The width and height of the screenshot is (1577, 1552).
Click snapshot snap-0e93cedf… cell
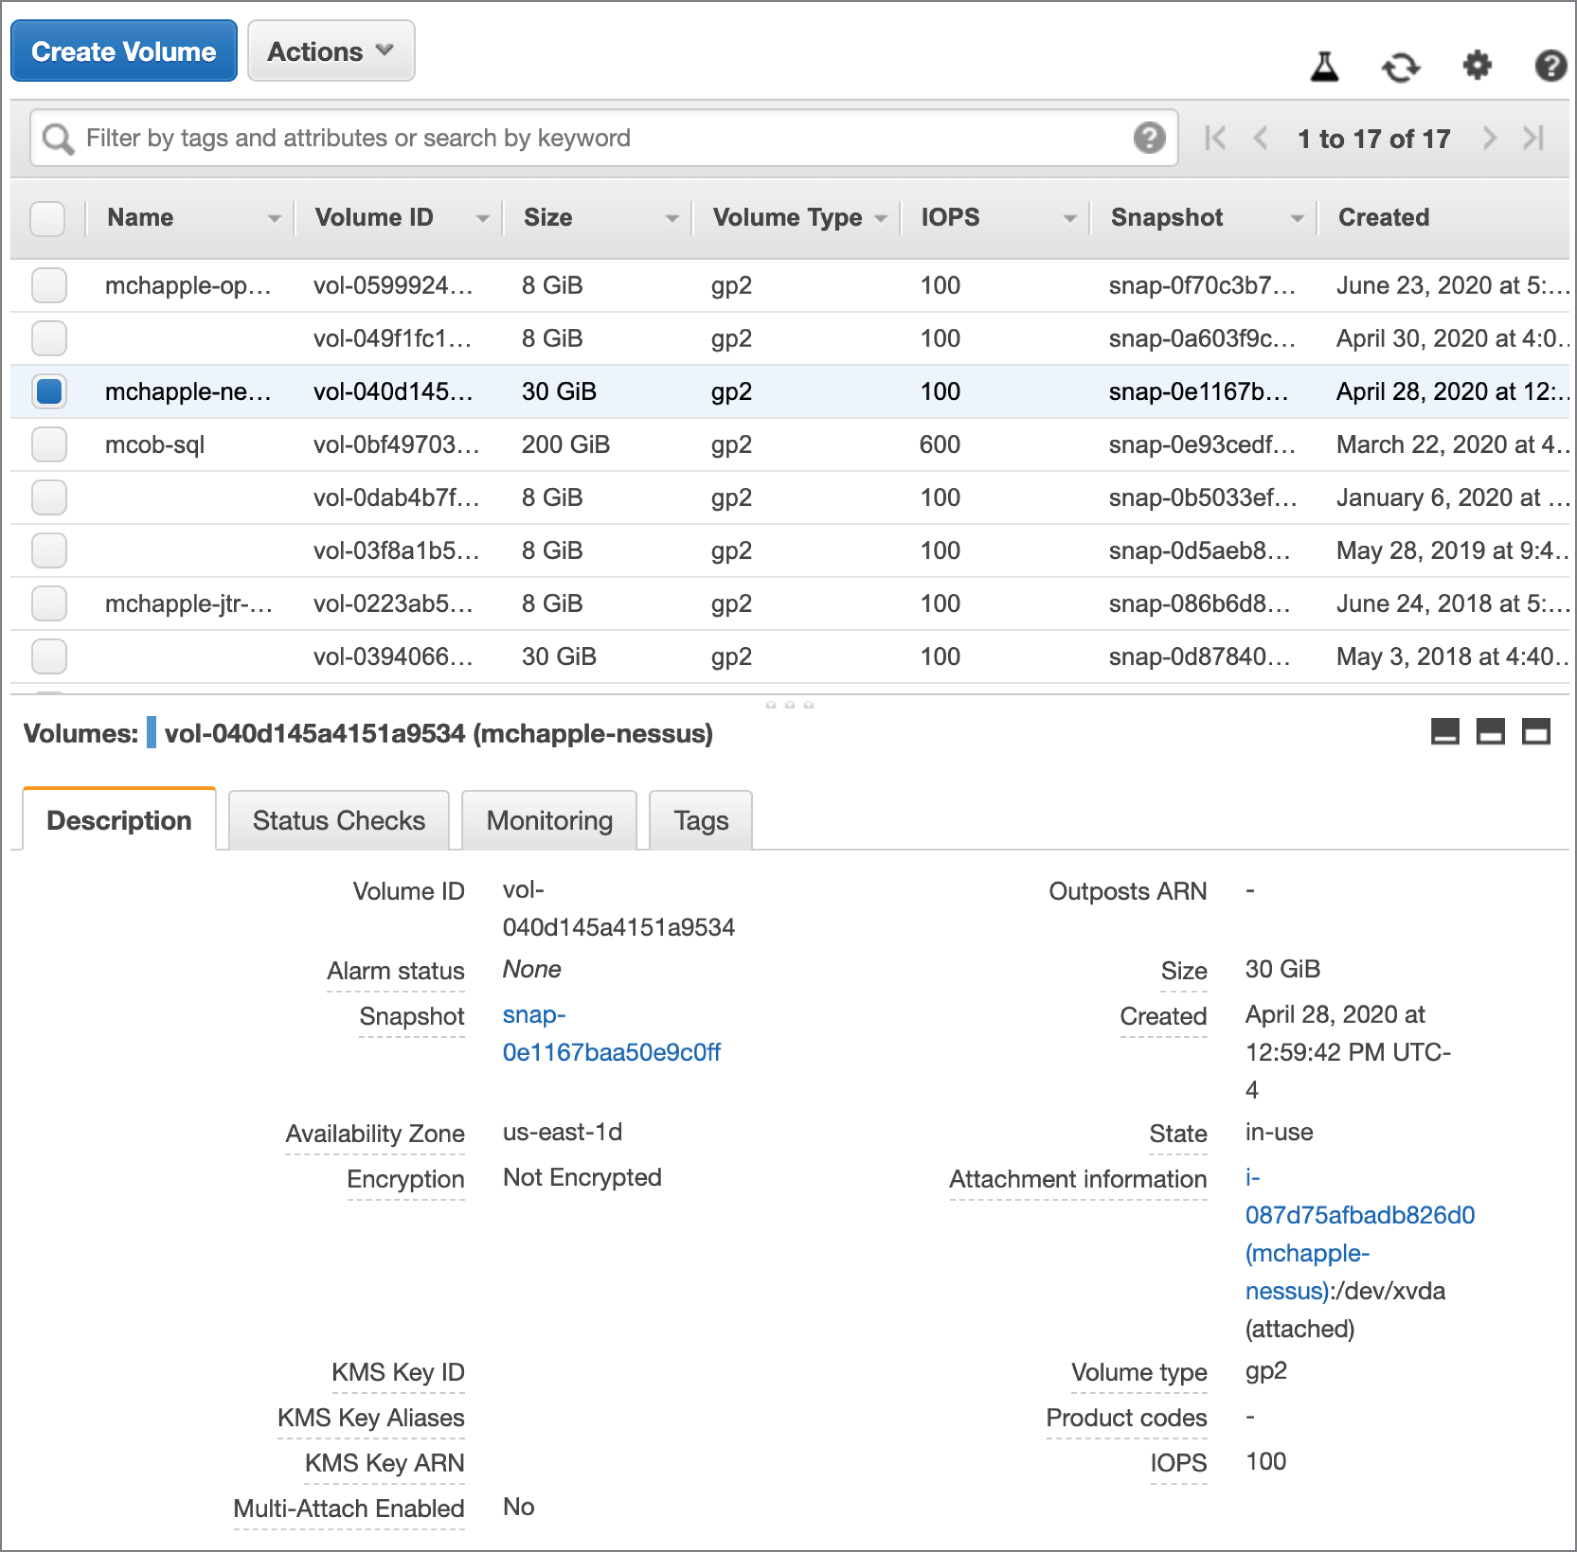pyautogui.click(x=1202, y=444)
